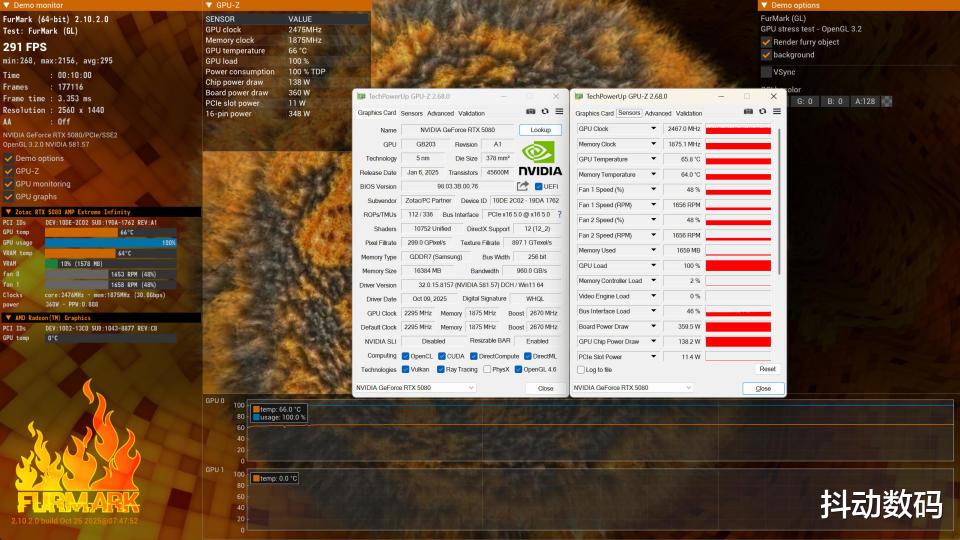Open GPU Load sensor dropdown arrow
960x540 pixels.
click(653, 266)
